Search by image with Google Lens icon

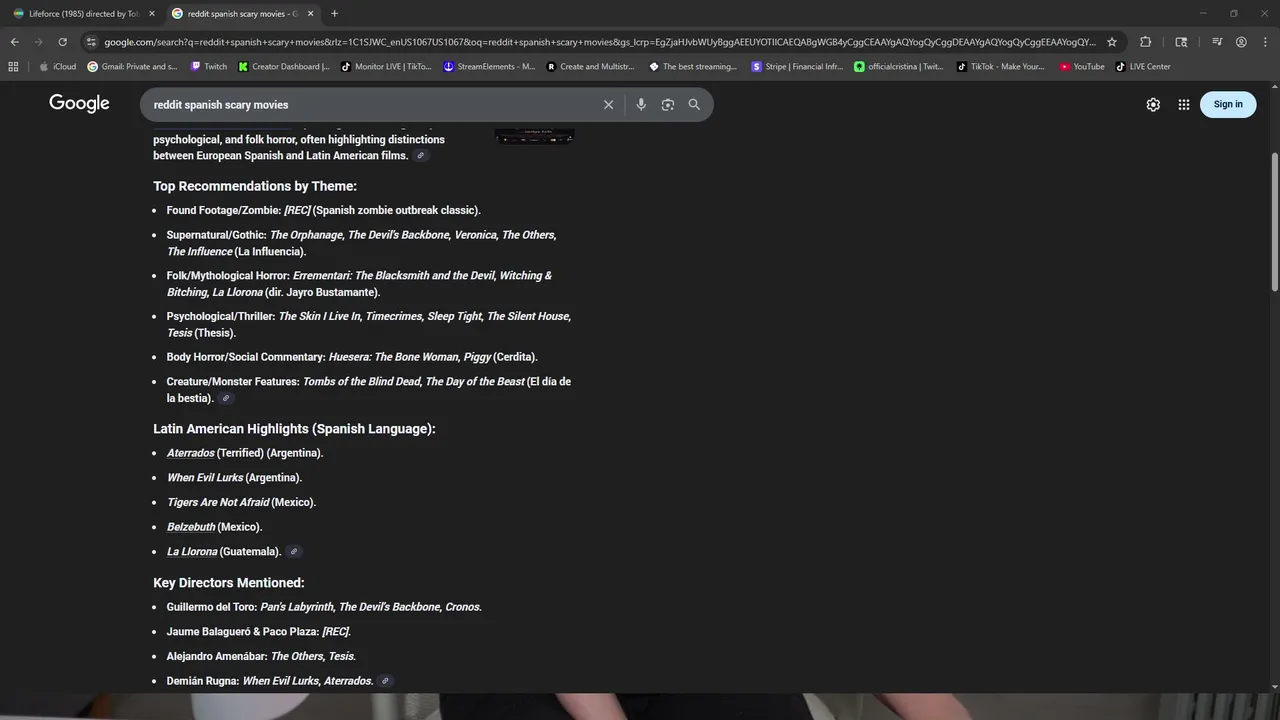pos(668,105)
